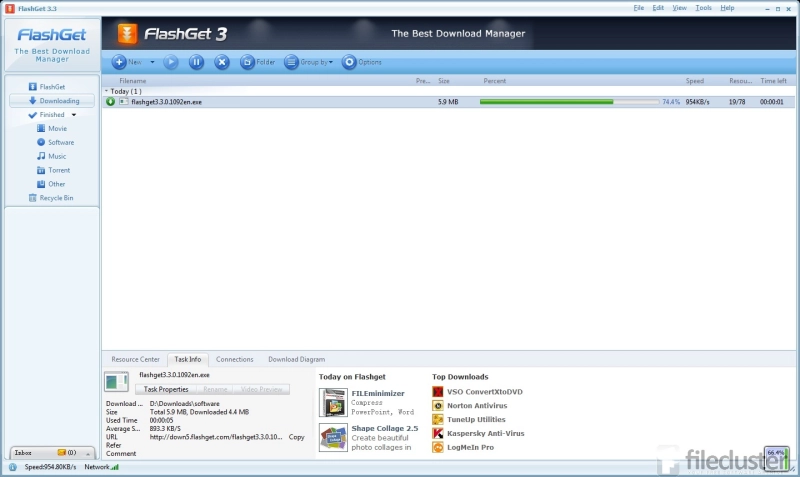Open the Movie category
This screenshot has width=800, height=477.
pyautogui.click(x=52, y=129)
